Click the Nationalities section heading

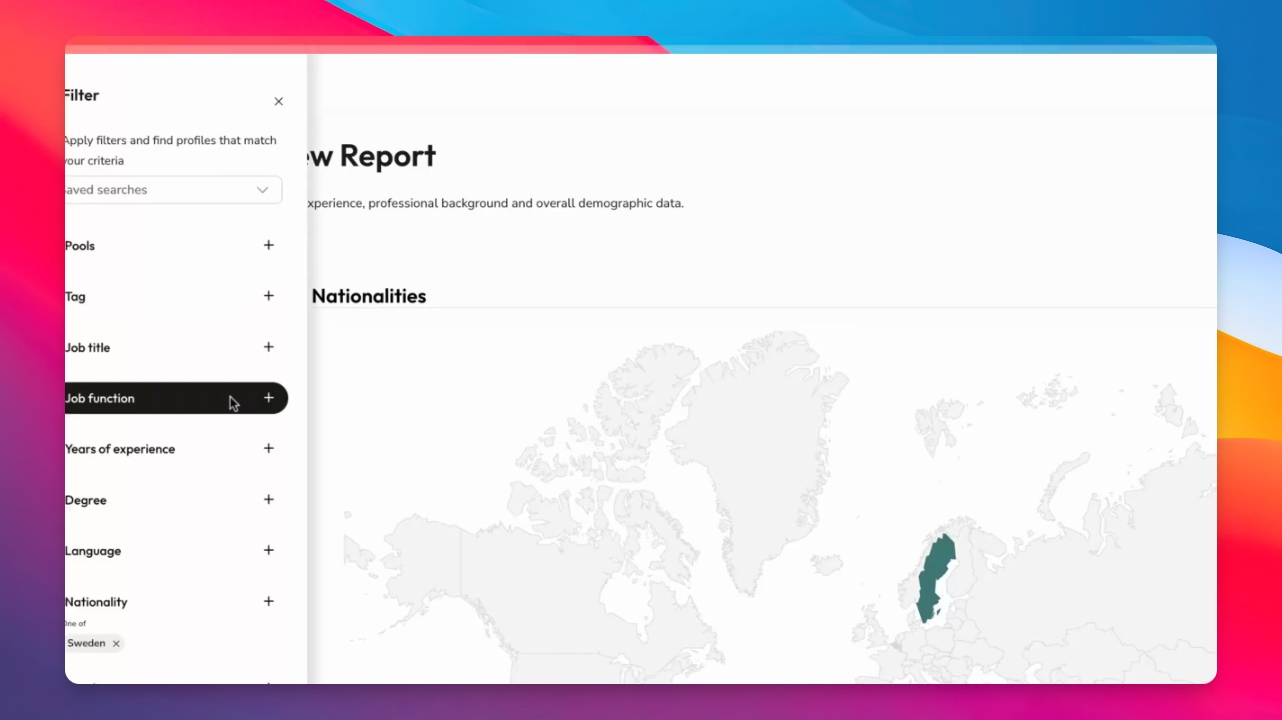tap(368, 296)
